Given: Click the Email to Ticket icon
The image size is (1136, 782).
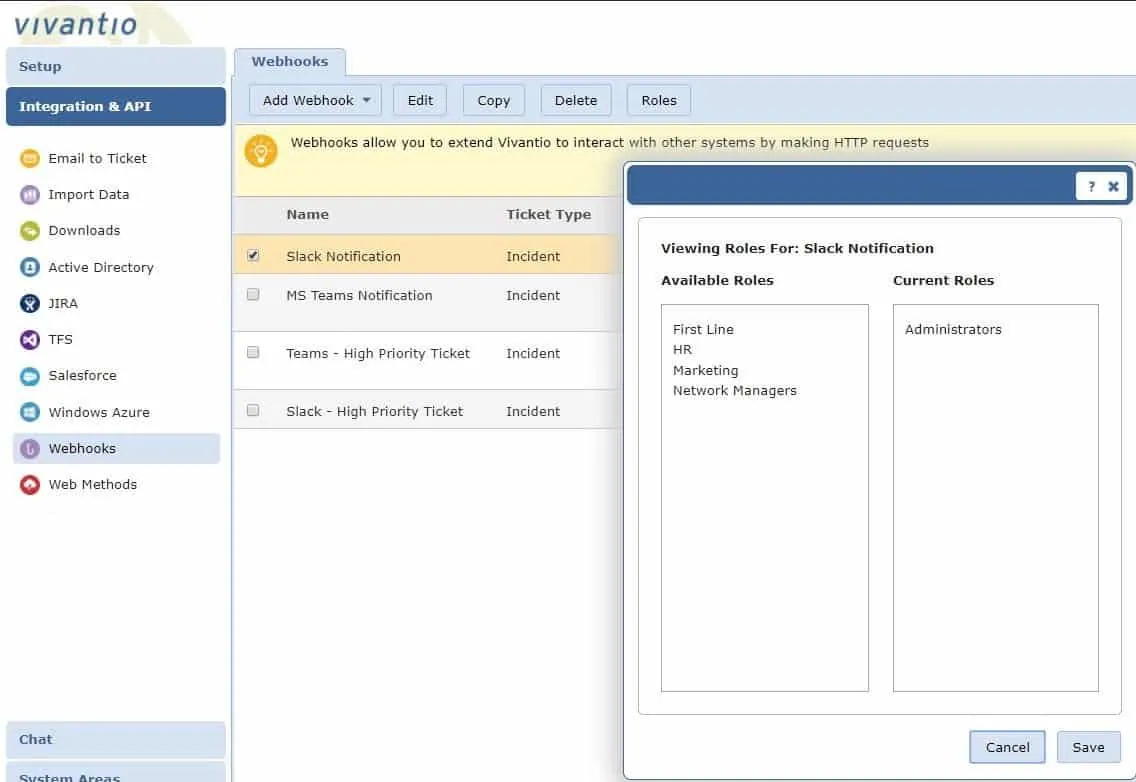Looking at the screenshot, I should (x=30, y=158).
